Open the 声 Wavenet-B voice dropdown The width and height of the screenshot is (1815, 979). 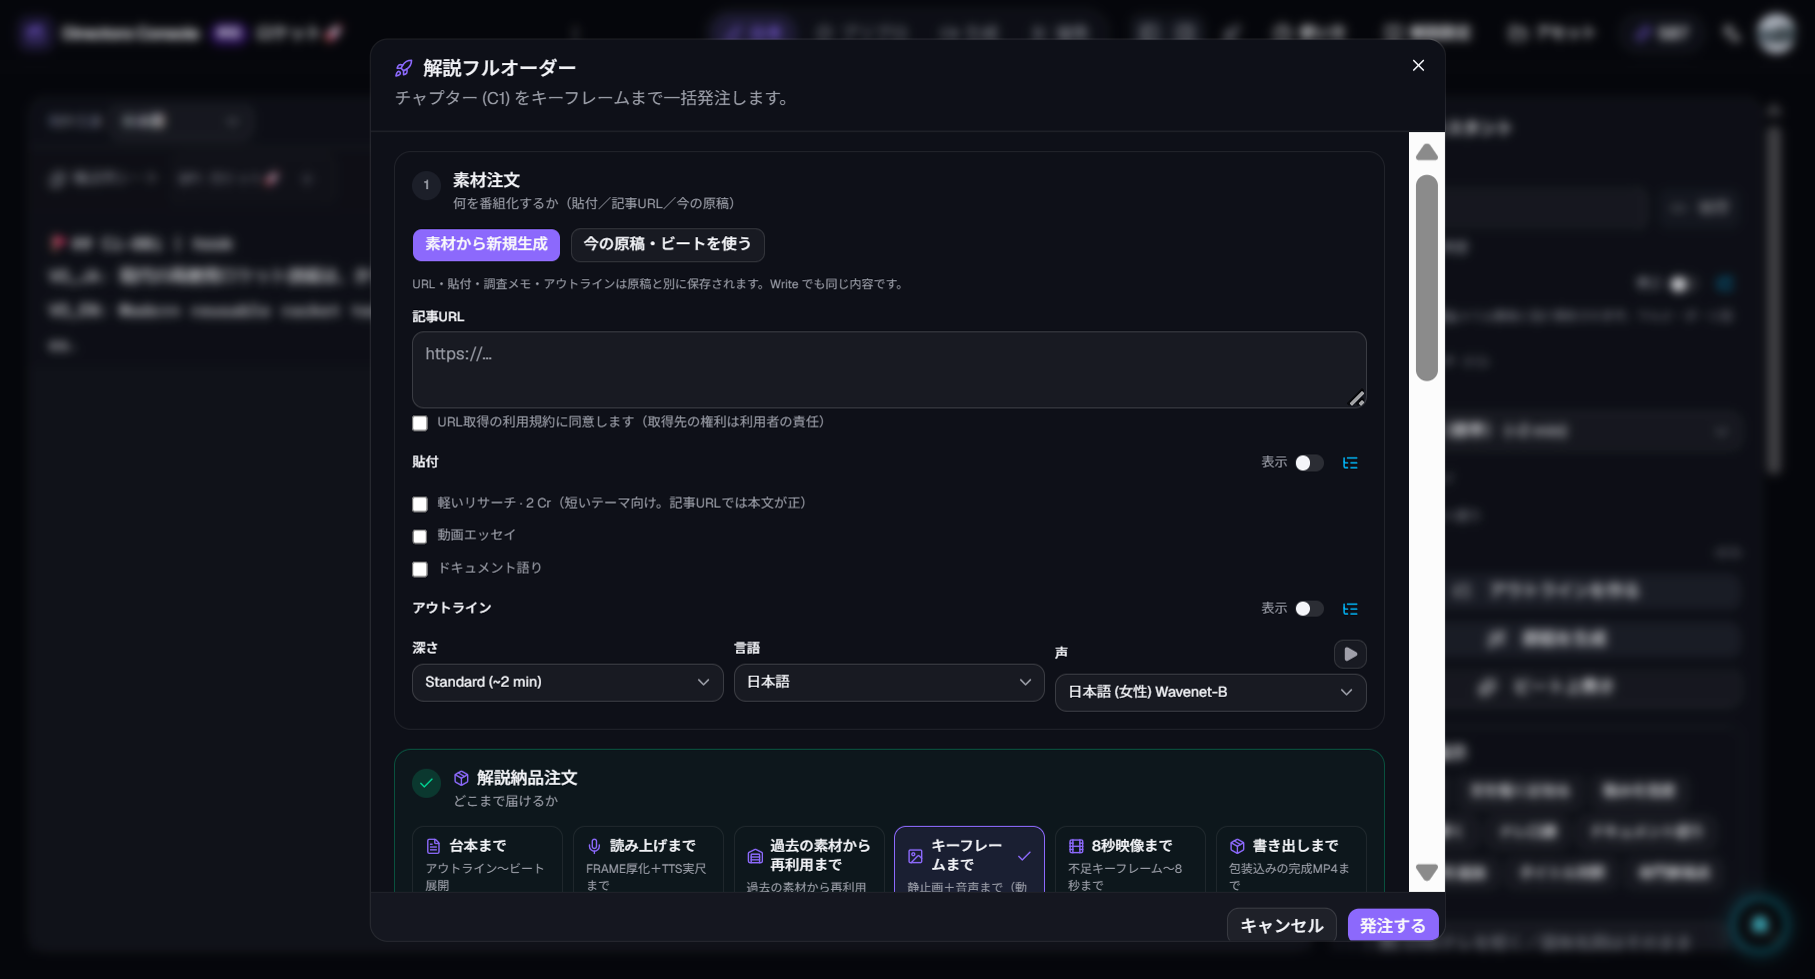pyautogui.click(x=1210, y=692)
